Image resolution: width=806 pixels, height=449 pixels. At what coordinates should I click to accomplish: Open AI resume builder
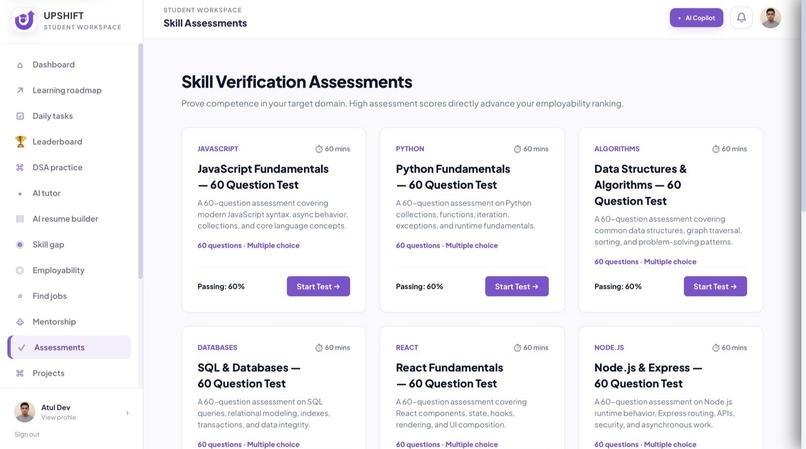coord(69,219)
